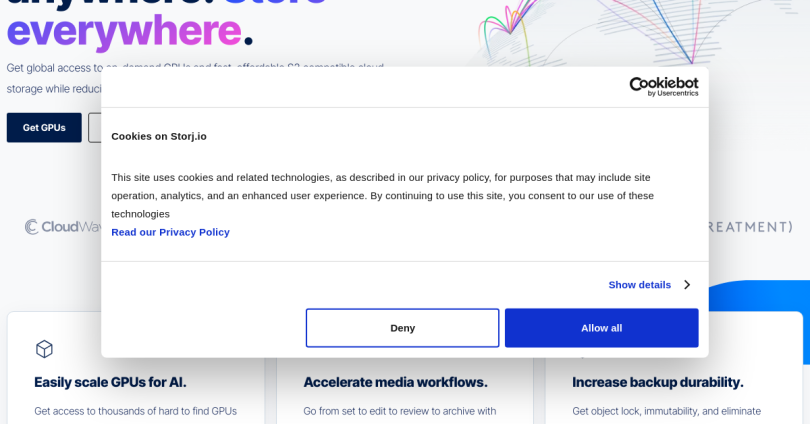
Task: Select the Increase backup durability heading
Action: click(x=658, y=382)
